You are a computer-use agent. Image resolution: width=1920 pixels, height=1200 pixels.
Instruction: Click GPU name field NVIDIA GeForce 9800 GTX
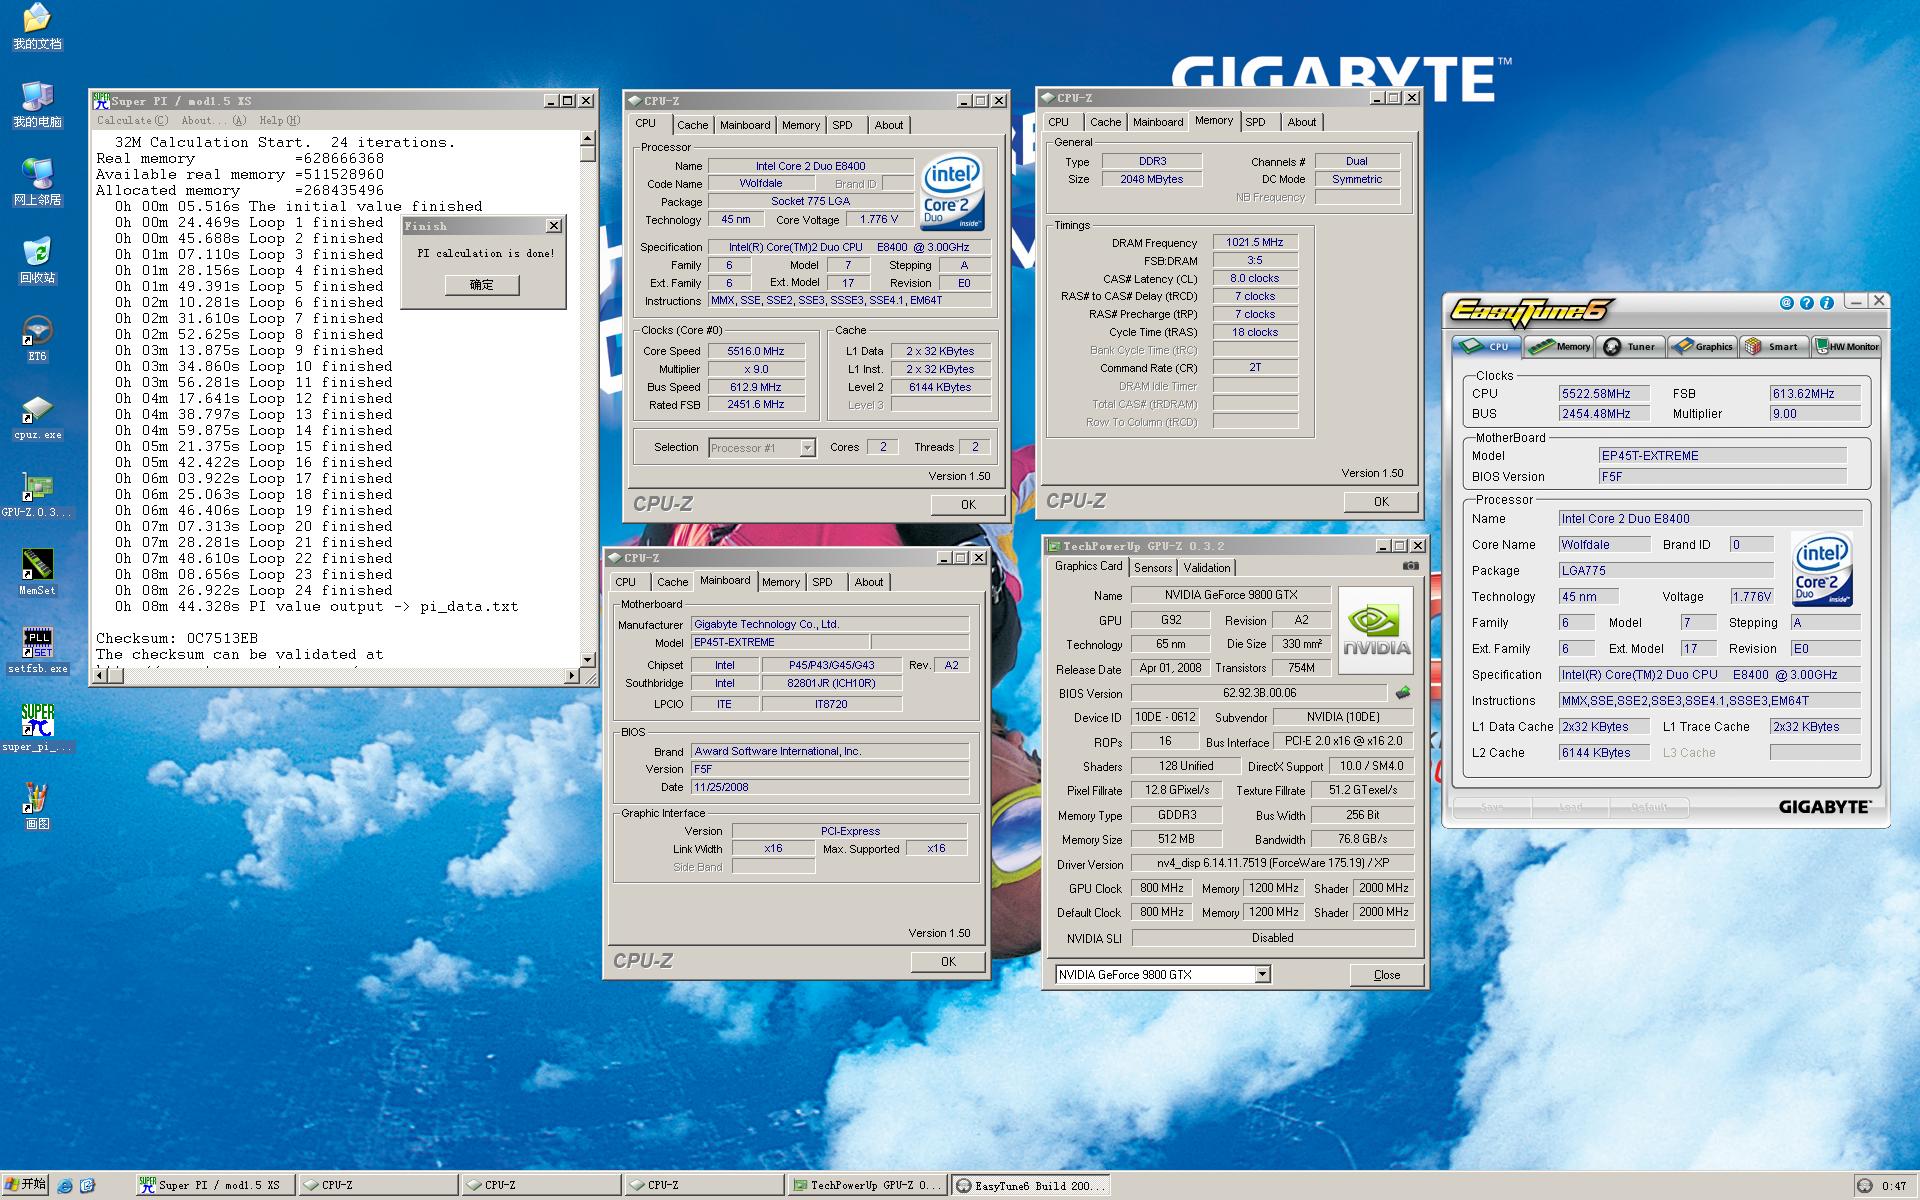coord(1230,594)
